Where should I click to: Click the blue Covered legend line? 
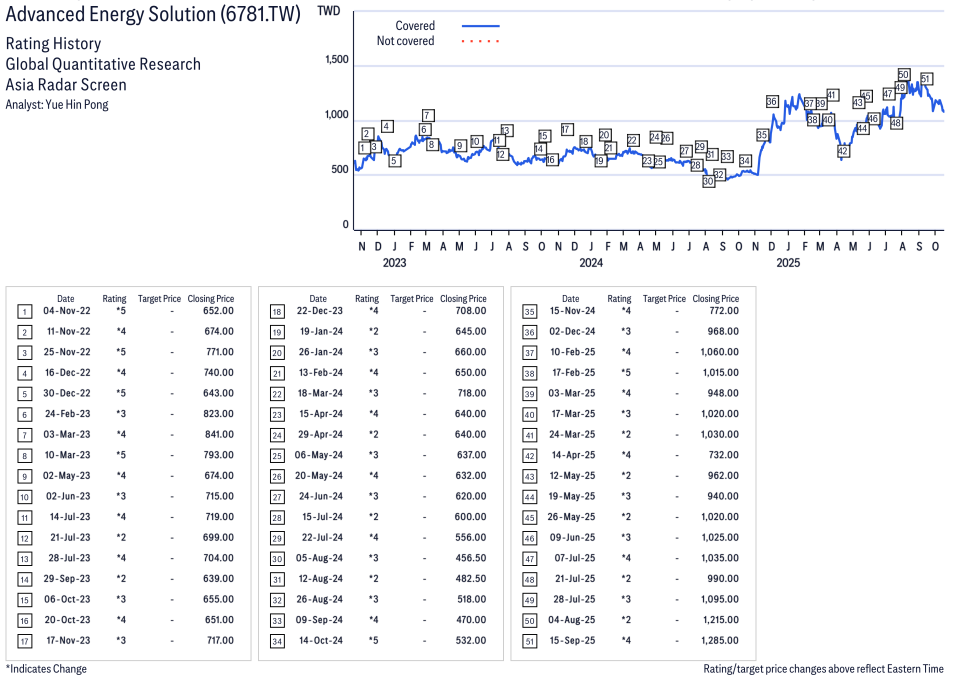480,26
